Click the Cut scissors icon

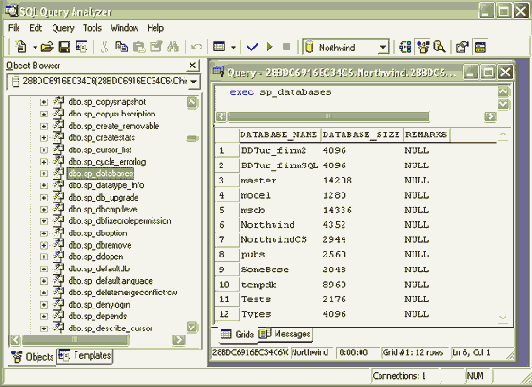point(104,46)
